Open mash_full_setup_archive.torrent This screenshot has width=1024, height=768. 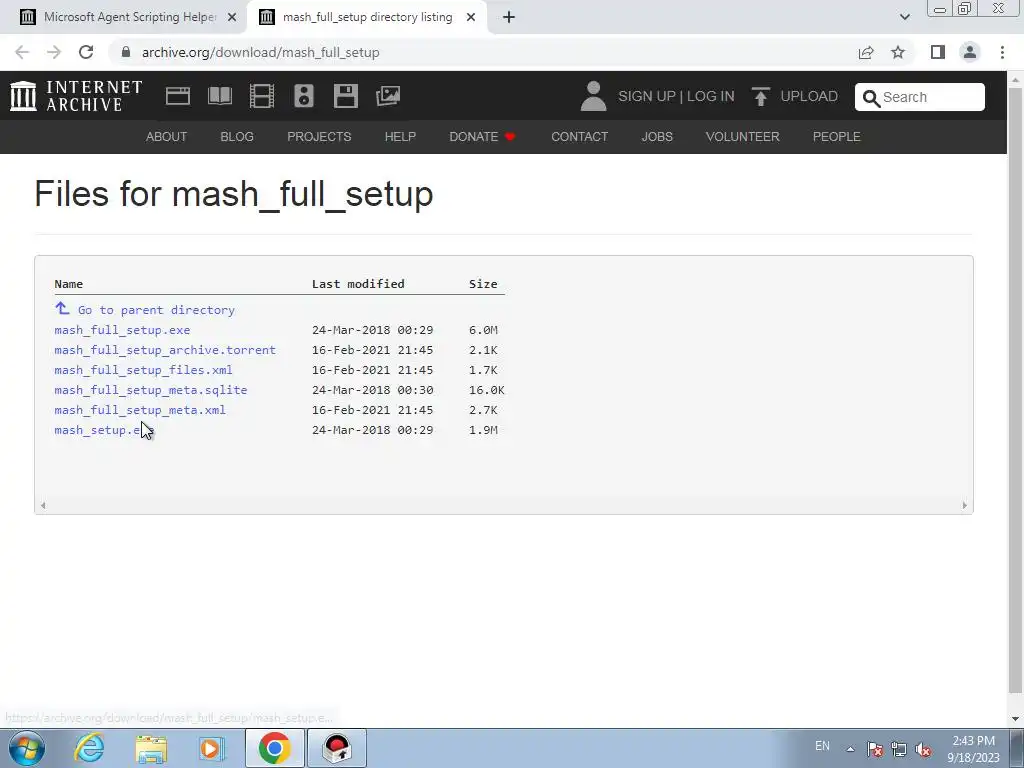tap(165, 350)
